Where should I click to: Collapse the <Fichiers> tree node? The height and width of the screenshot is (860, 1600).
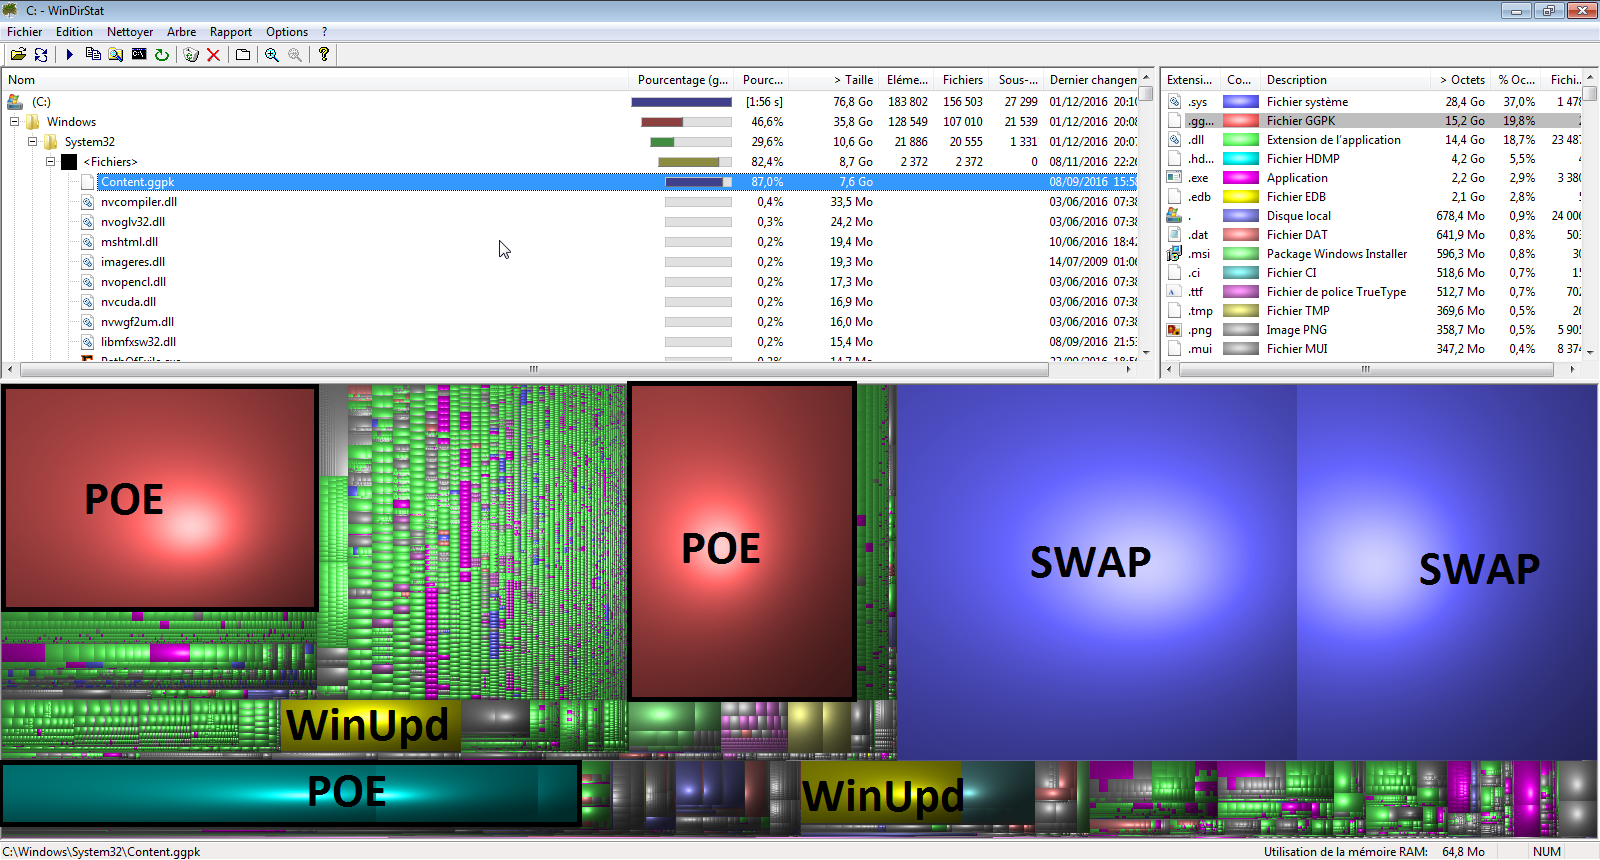tap(51, 162)
